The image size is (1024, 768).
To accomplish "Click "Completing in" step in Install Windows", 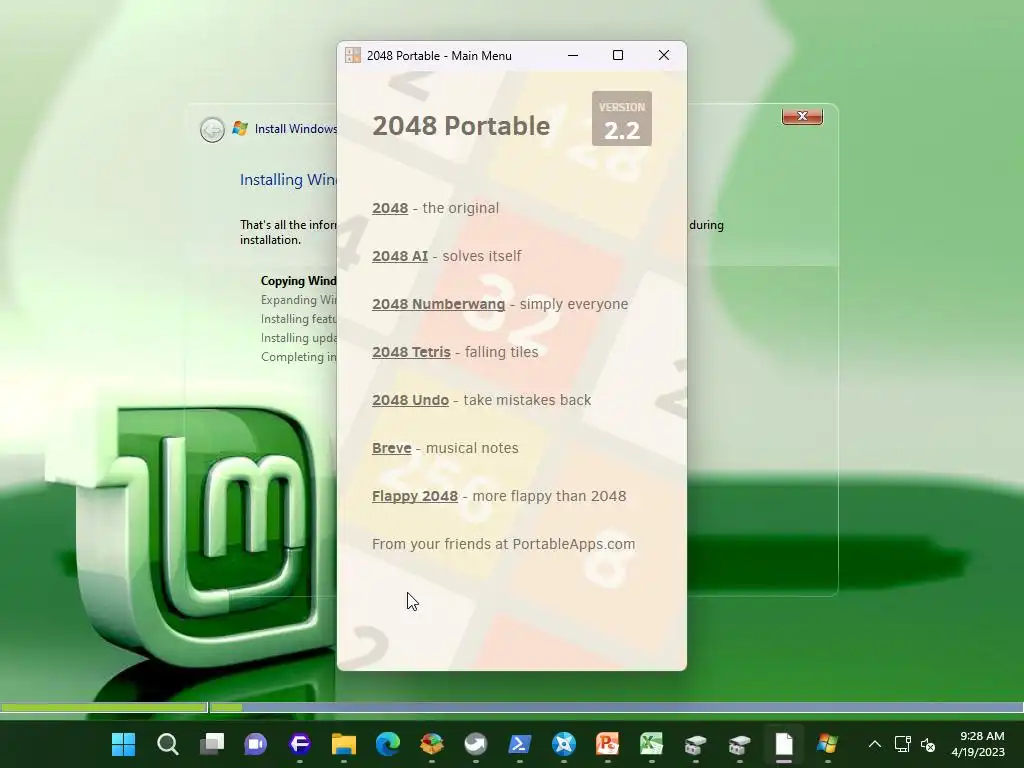I will [298, 357].
